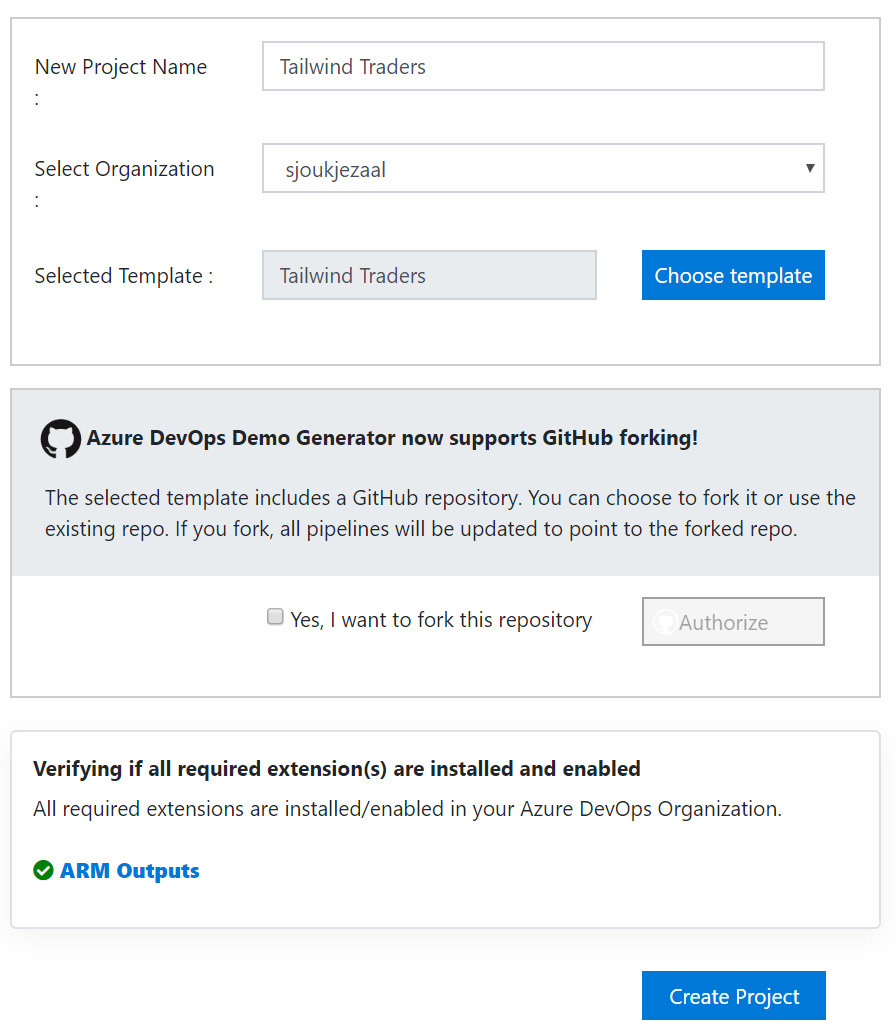Open the sjoukjezaal organization combo box
This screenshot has width=896, height=1032.
click(530, 169)
